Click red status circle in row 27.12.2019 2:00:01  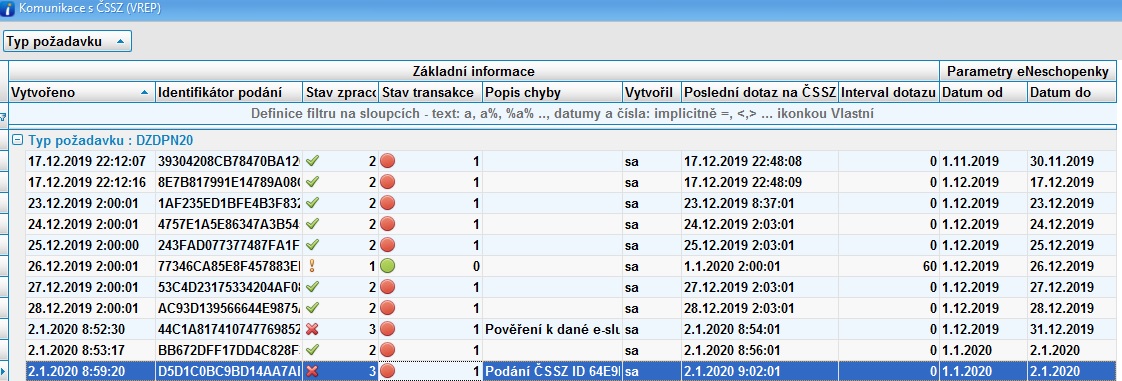388,287
